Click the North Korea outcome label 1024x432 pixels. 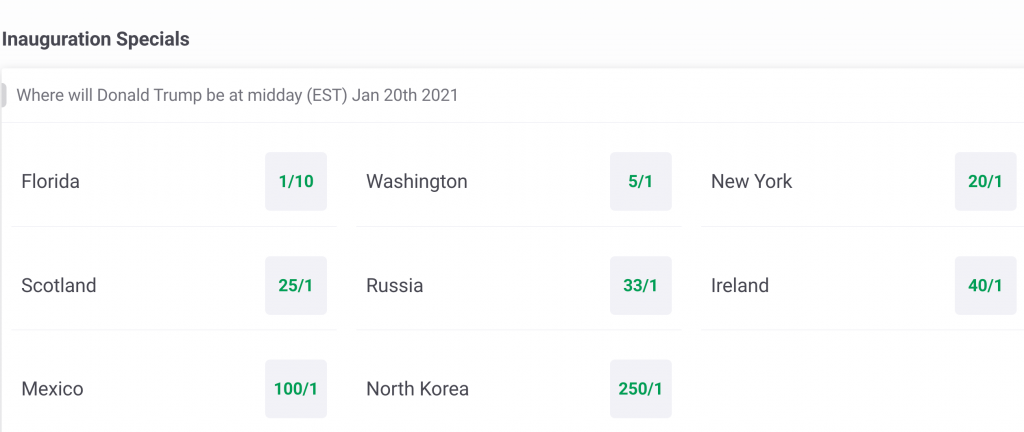417,389
